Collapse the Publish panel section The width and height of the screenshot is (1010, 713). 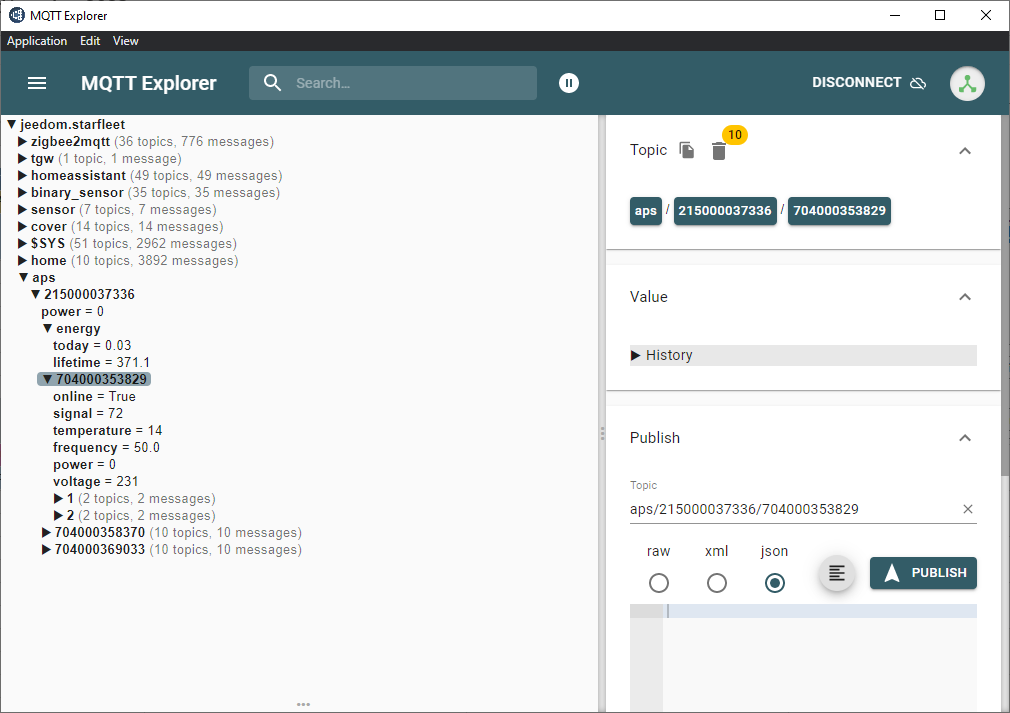(964, 438)
